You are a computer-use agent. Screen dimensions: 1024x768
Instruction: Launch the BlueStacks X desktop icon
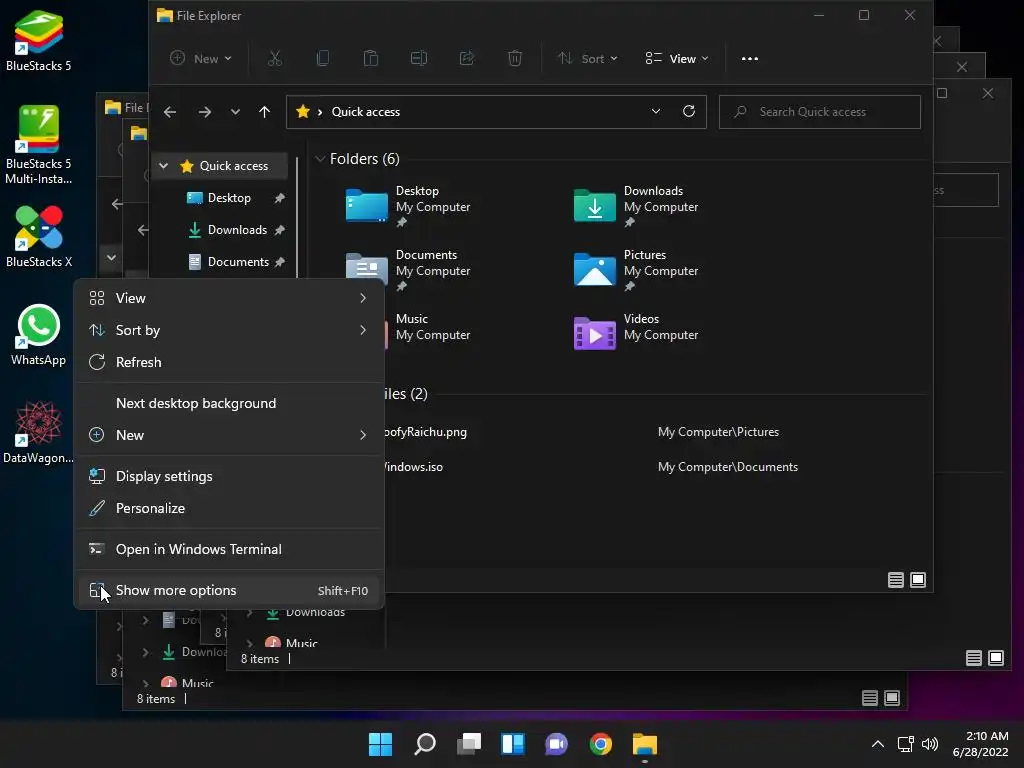(39, 236)
